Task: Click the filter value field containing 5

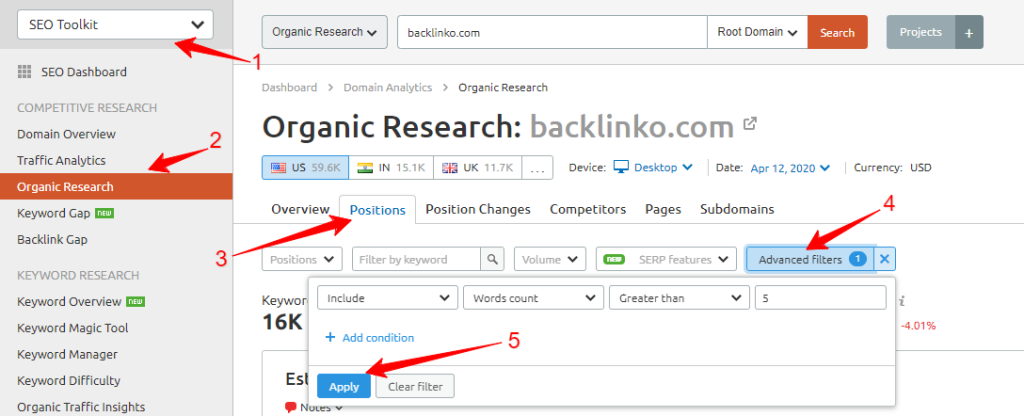Action: click(820, 298)
